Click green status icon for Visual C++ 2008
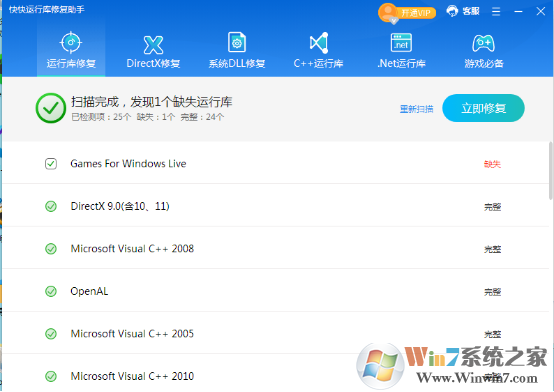This screenshot has width=554, height=392. tap(51, 249)
